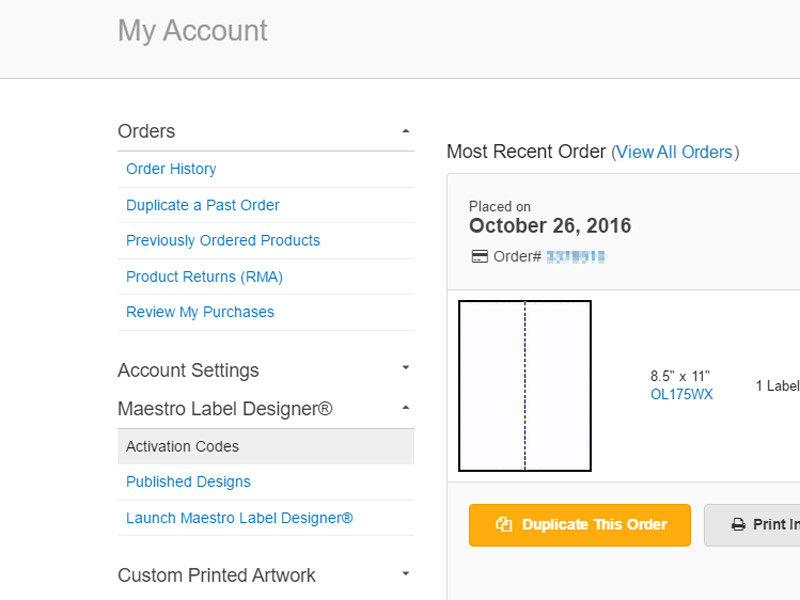Image resolution: width=800 pixels, height=600 pixels.
Task: Open Order History
Action: (x=171, y=169)
